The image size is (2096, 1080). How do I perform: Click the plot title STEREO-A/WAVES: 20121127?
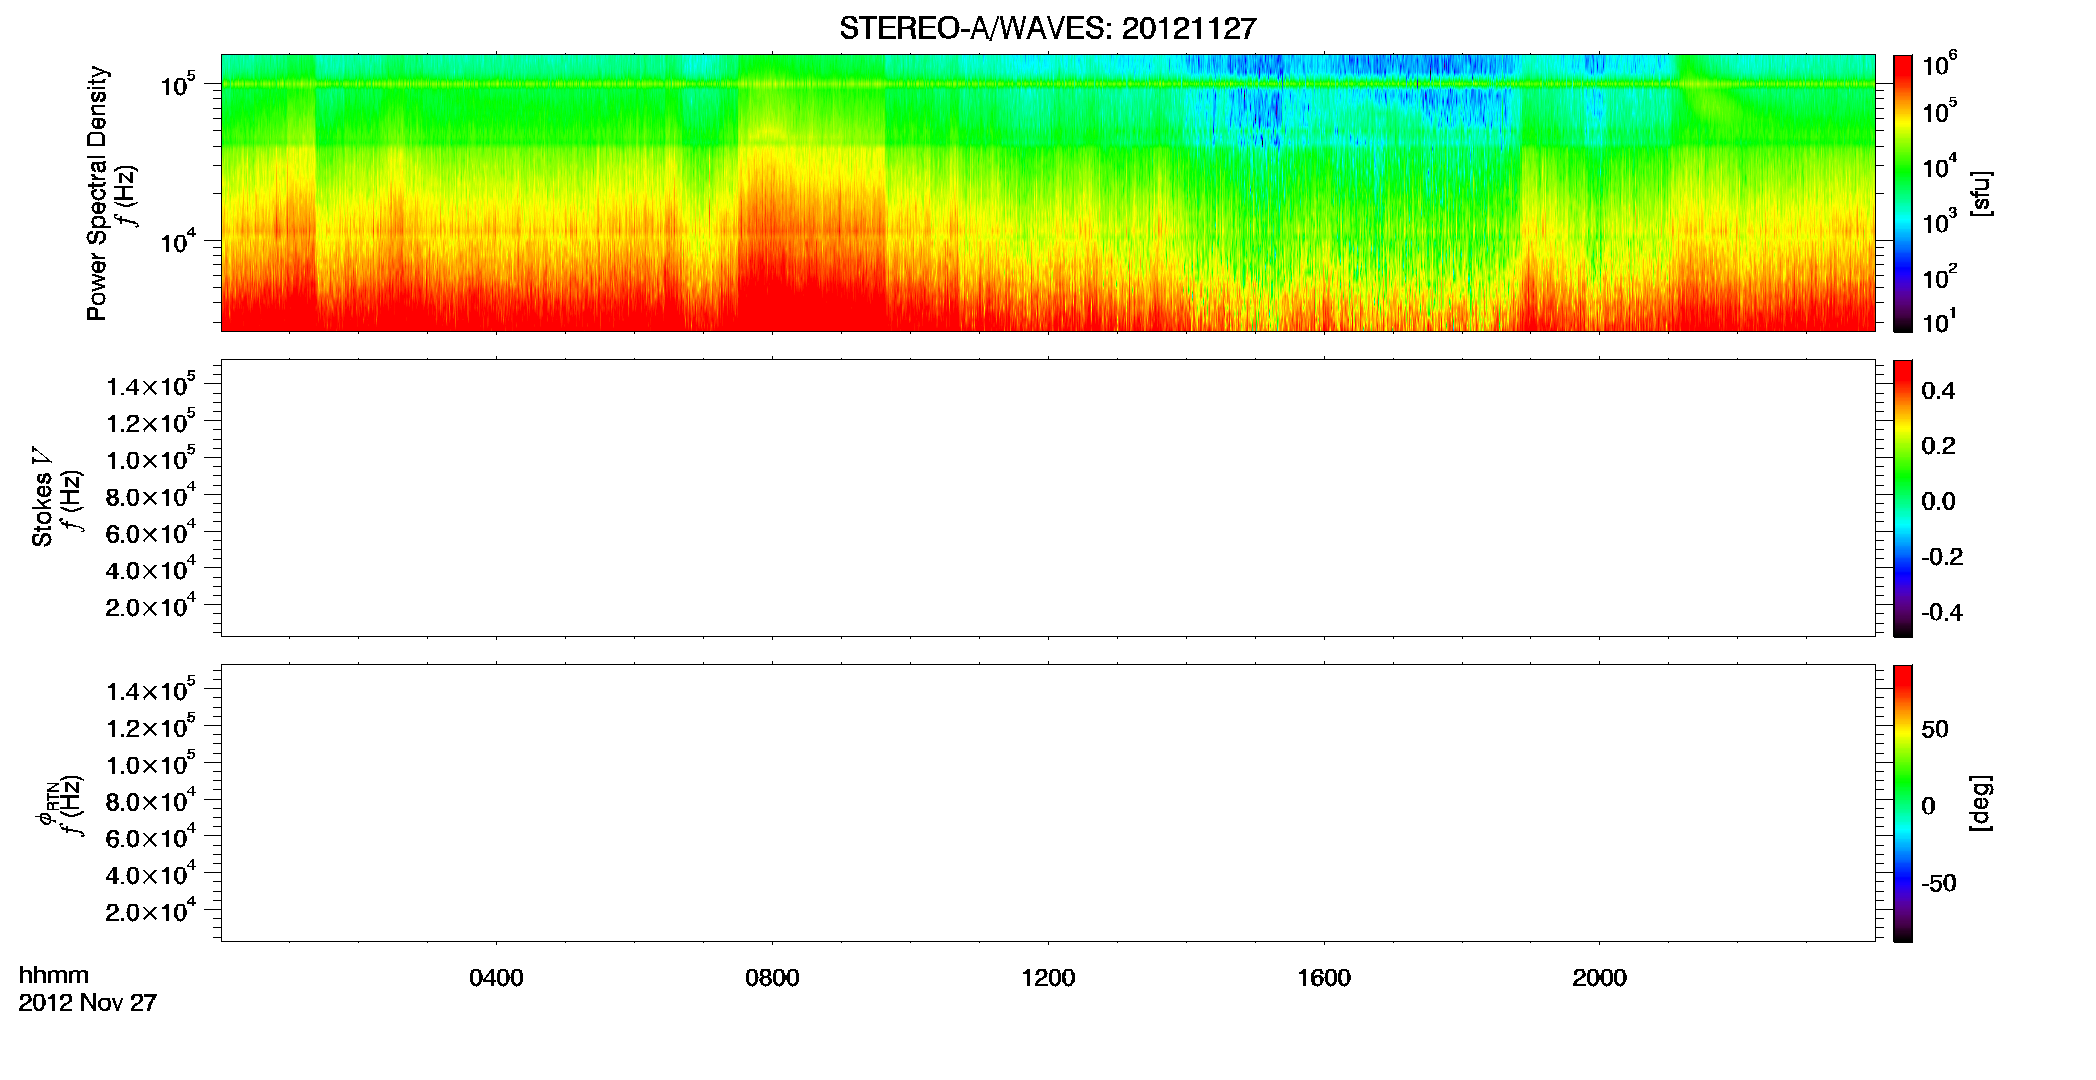(x=1047, y=28)
